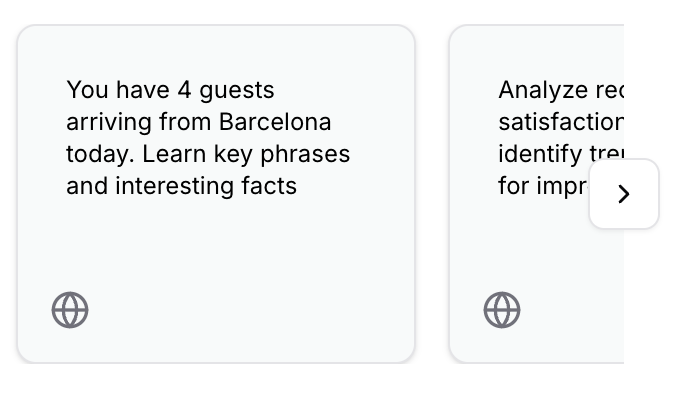Open the Barcelona guests suggestion card
The width and height of the screenshot is (688, 396).
pos(216,194)
